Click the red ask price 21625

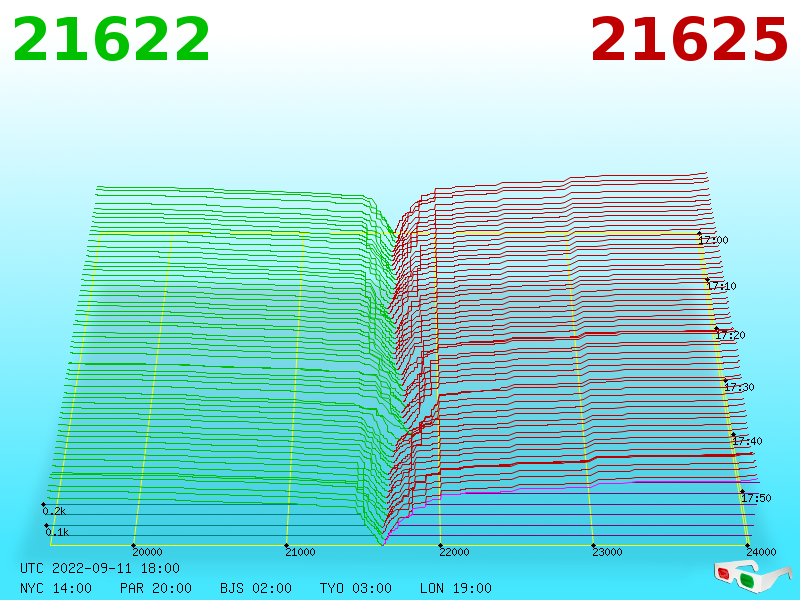[x=689, y=39]
